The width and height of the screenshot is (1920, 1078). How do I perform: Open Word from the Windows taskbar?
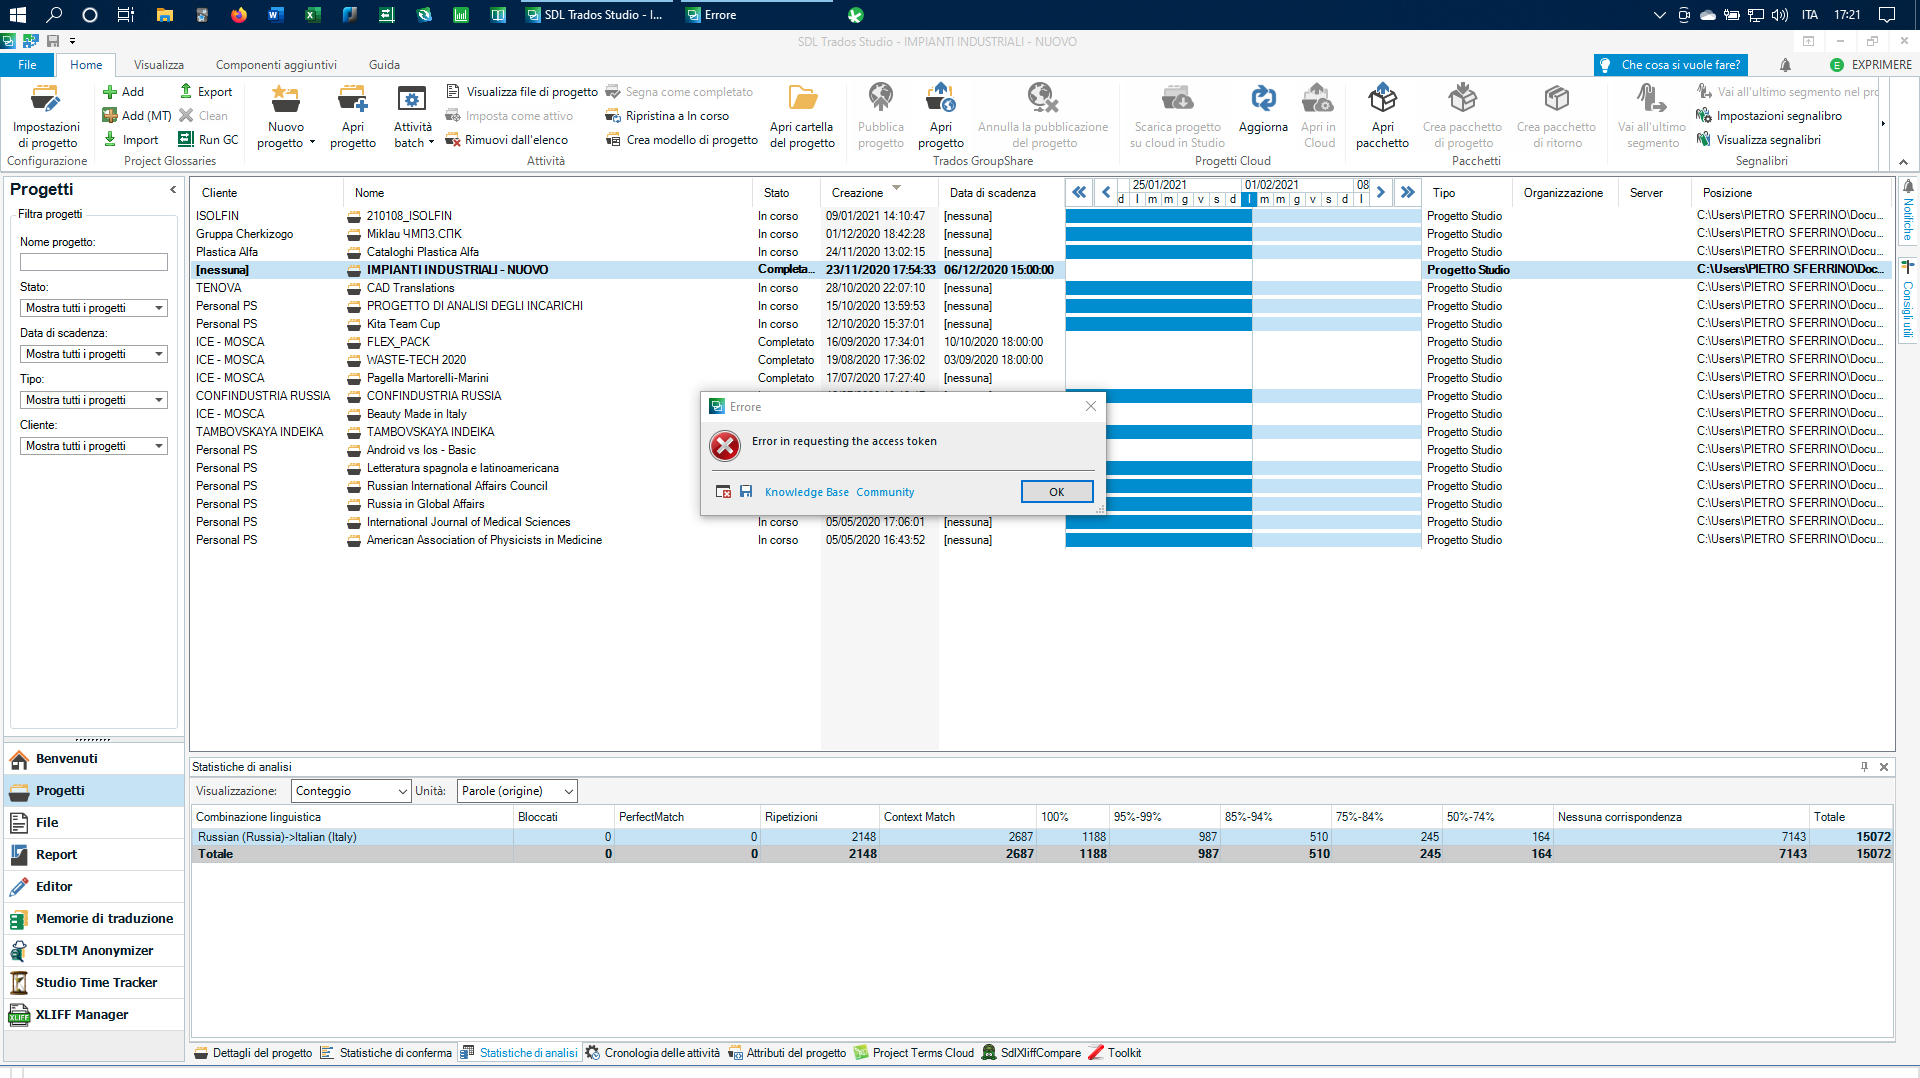pyautogui.click(x=275, y=15)
